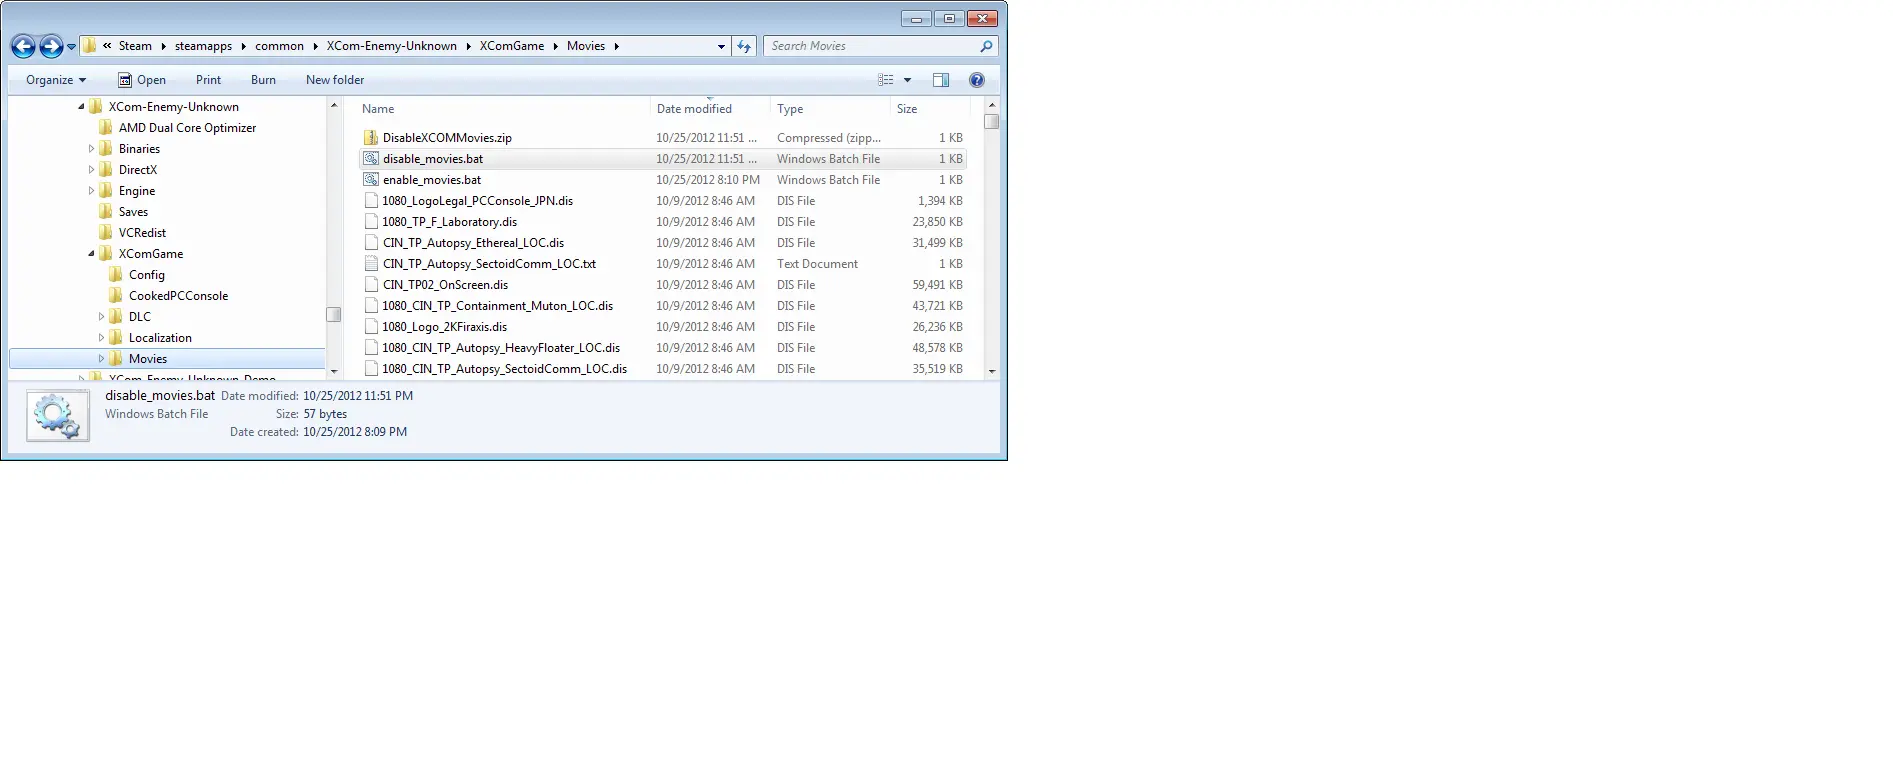Click the Open toolbar button
The image size is (1893, 763).
(141, 80)
